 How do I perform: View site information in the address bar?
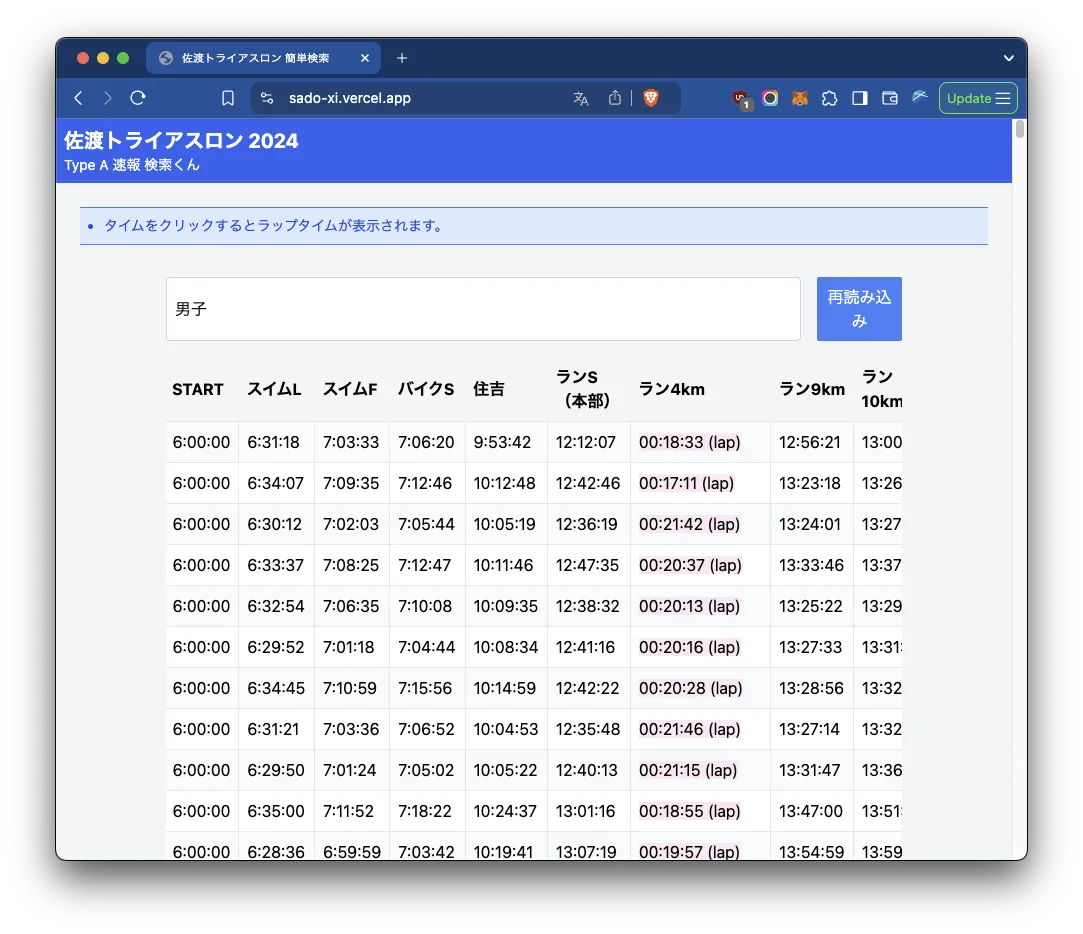[x=266, y=98]
